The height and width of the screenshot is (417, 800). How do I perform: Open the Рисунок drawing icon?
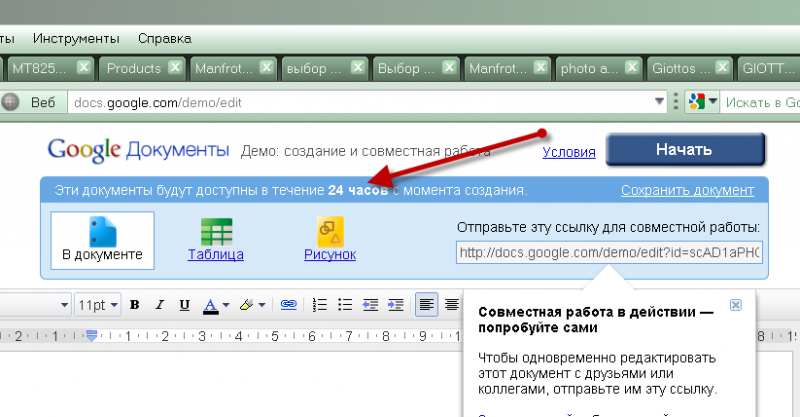pyautogui.click(x=330, y=232)
